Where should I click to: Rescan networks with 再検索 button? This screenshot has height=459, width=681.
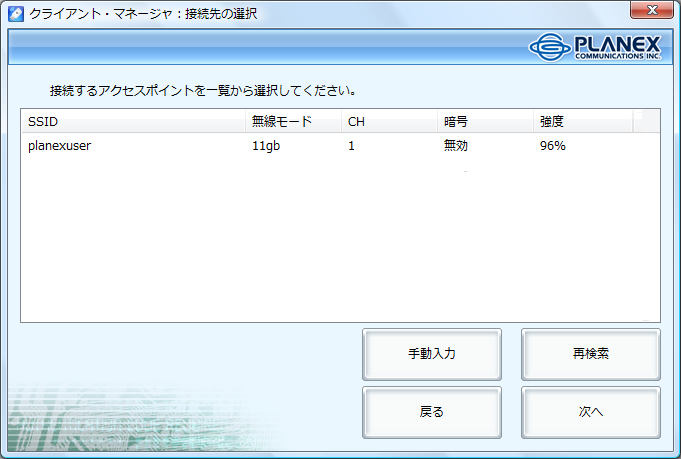(x=591, y=354)
